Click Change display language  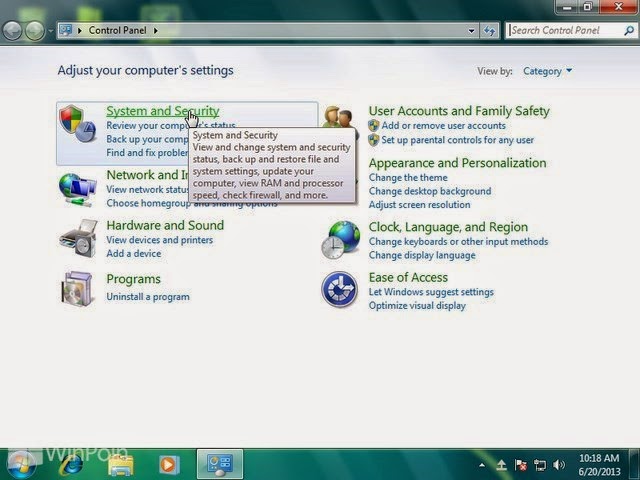click(x=422, y=255)
